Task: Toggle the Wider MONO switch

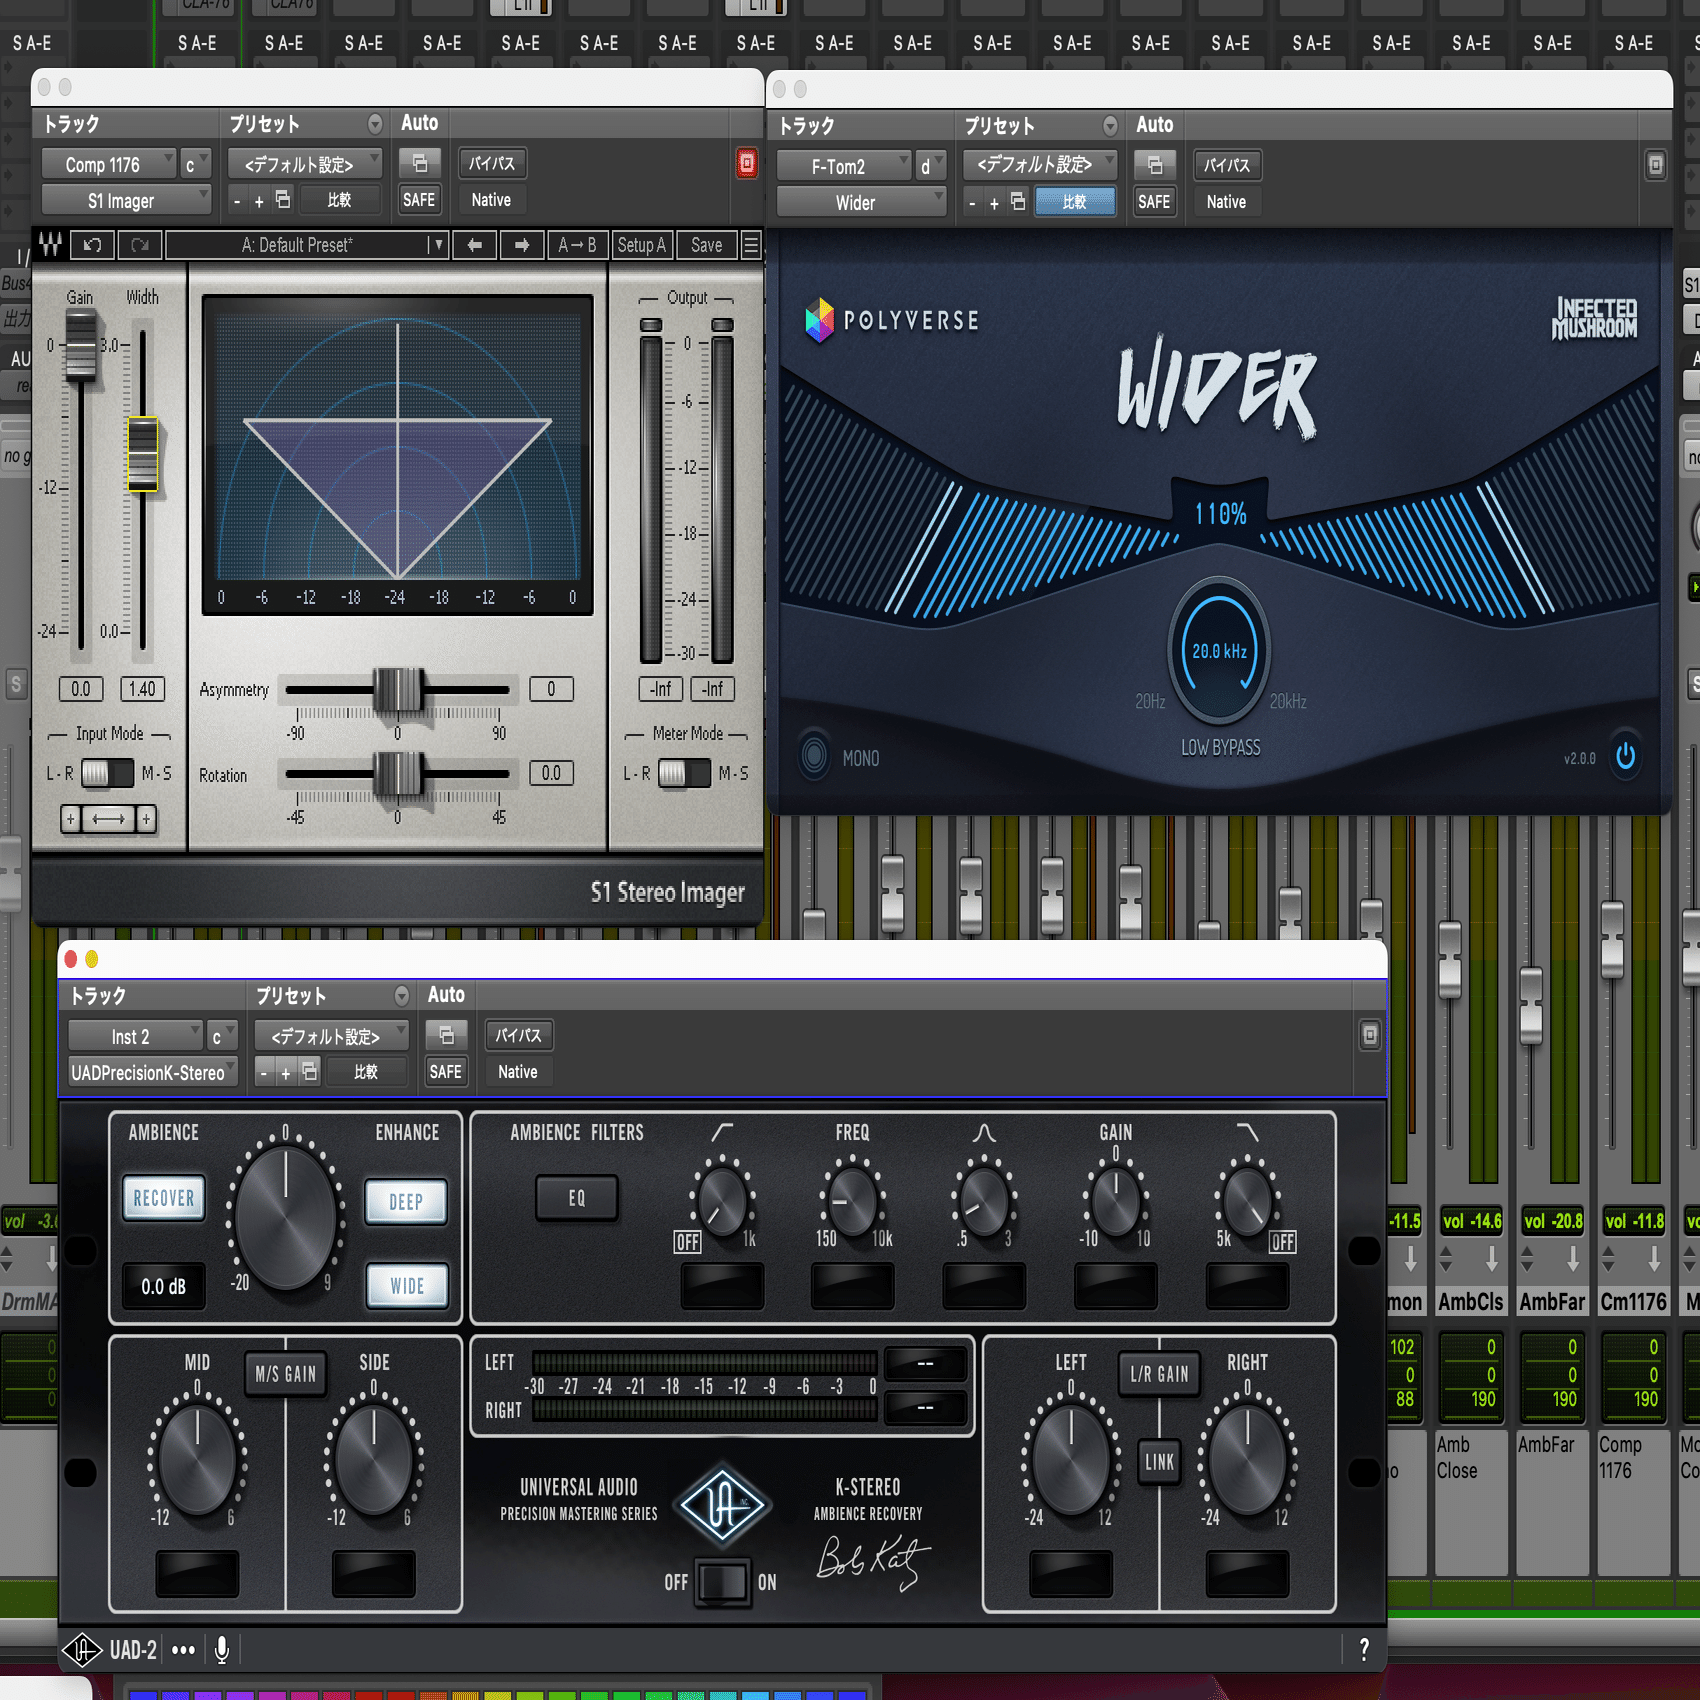Action: pos(814,756)
